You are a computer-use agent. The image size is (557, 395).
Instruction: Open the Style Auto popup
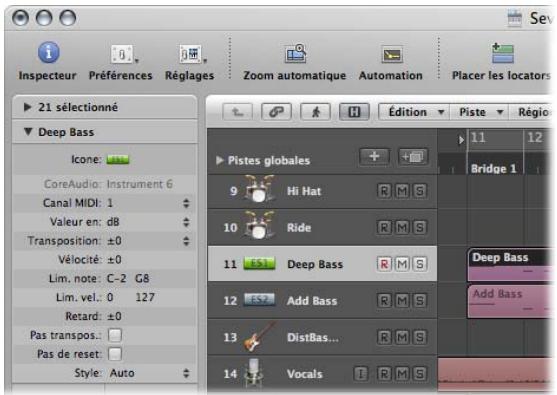click(186, 373)
